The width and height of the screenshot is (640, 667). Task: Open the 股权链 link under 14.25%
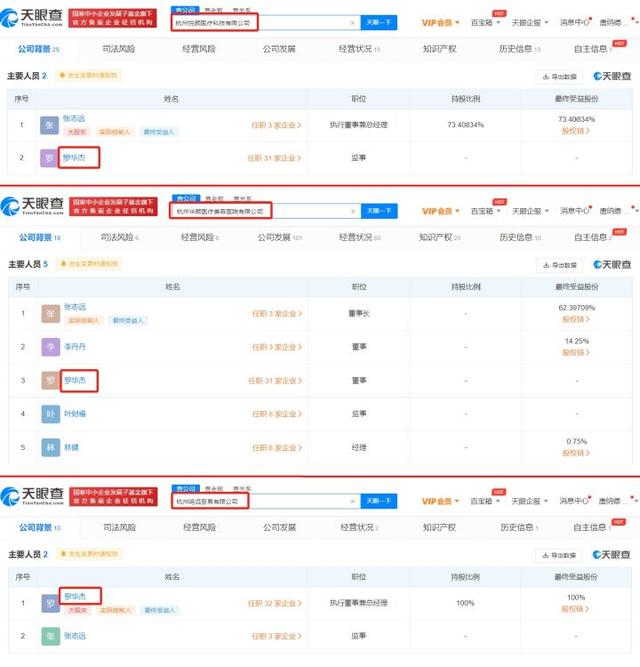point(576,352)
